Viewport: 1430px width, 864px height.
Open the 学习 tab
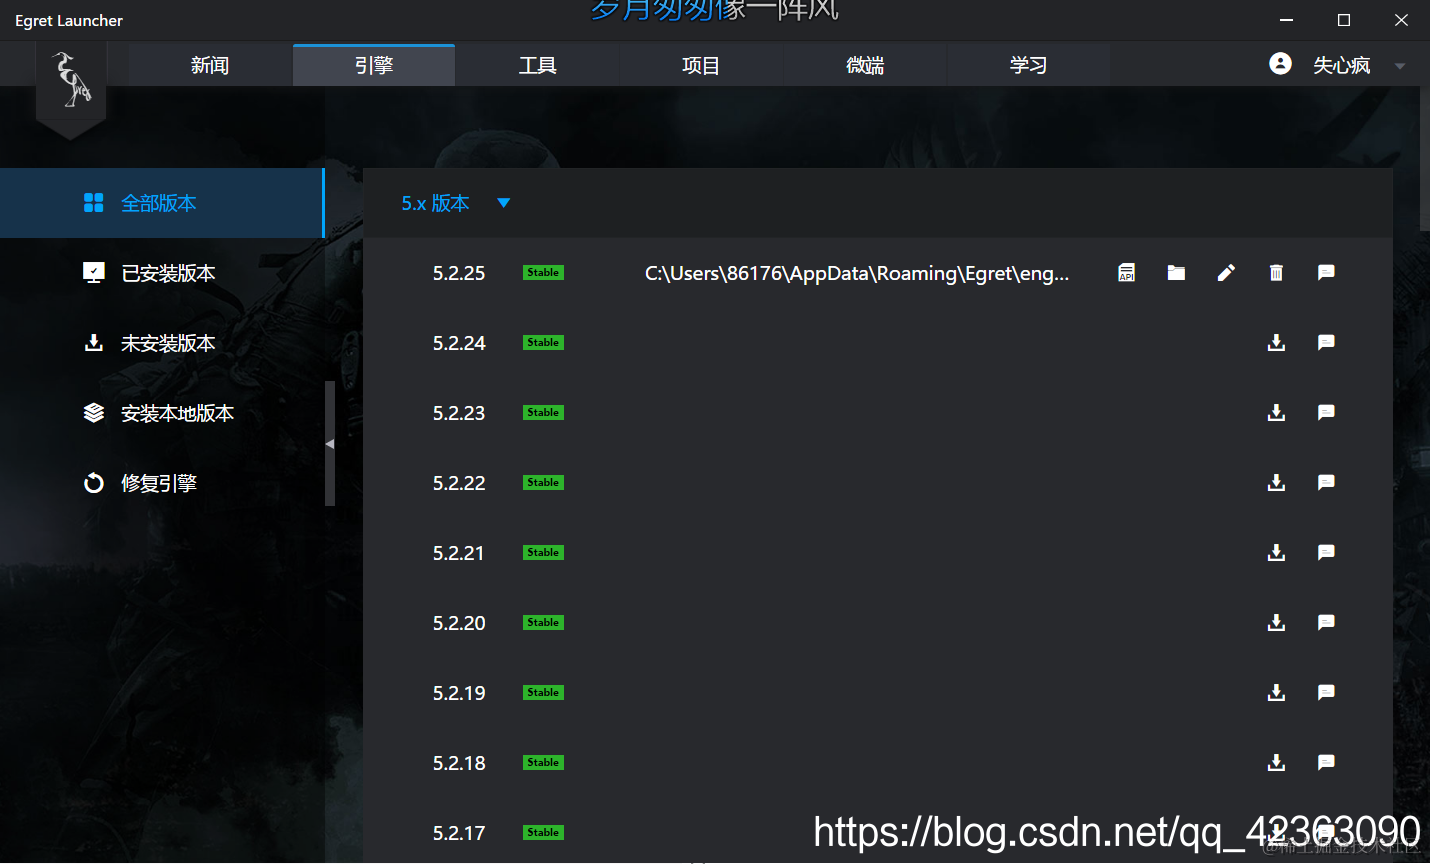point(1028,65)
